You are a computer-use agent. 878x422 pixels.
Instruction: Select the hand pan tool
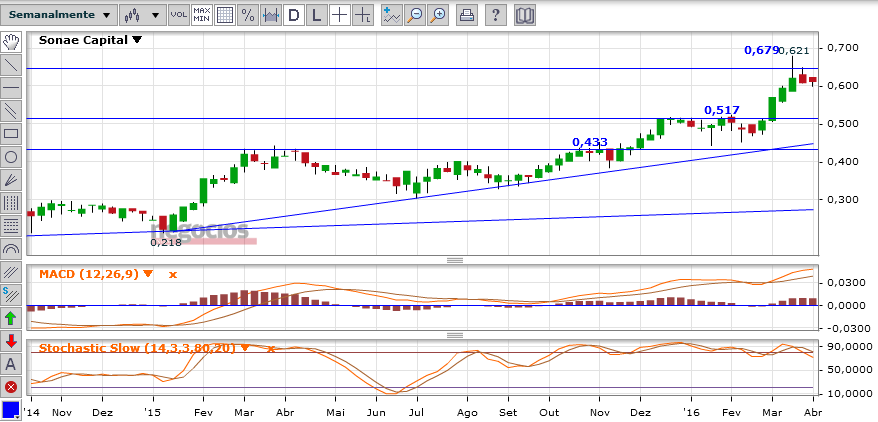point(11,42)
